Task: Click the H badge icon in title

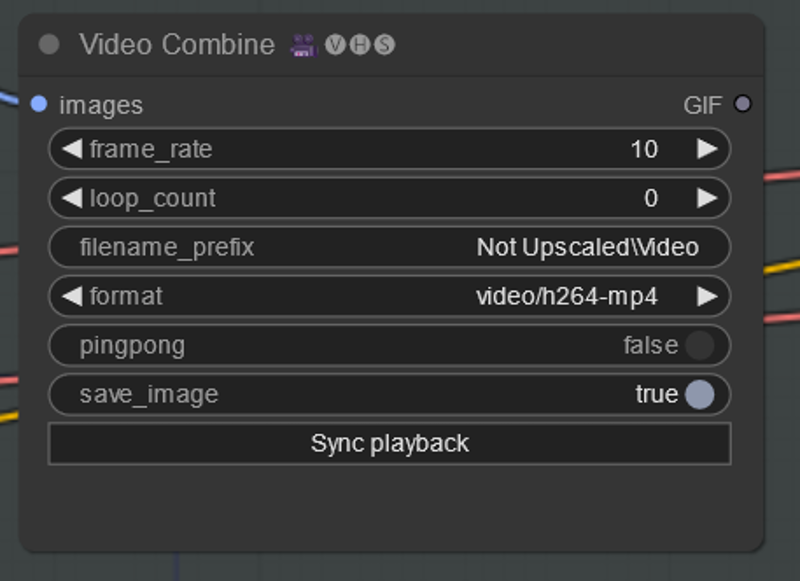Action: click(360, 45)
